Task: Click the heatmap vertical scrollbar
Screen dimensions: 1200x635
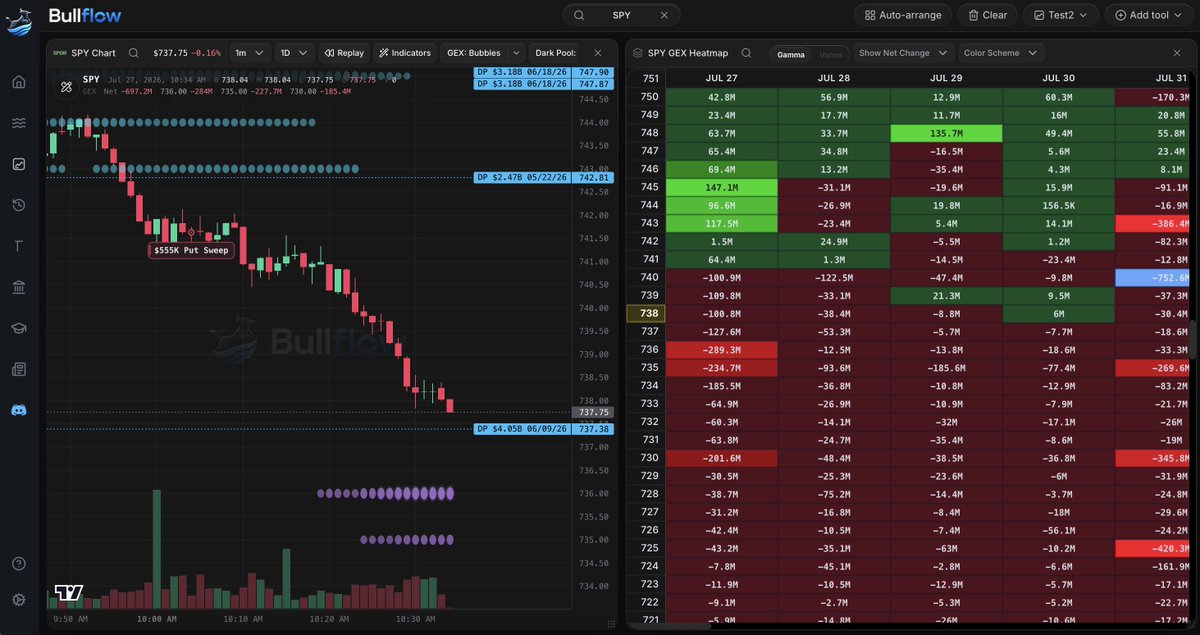Action: (x=1191, y=340)
